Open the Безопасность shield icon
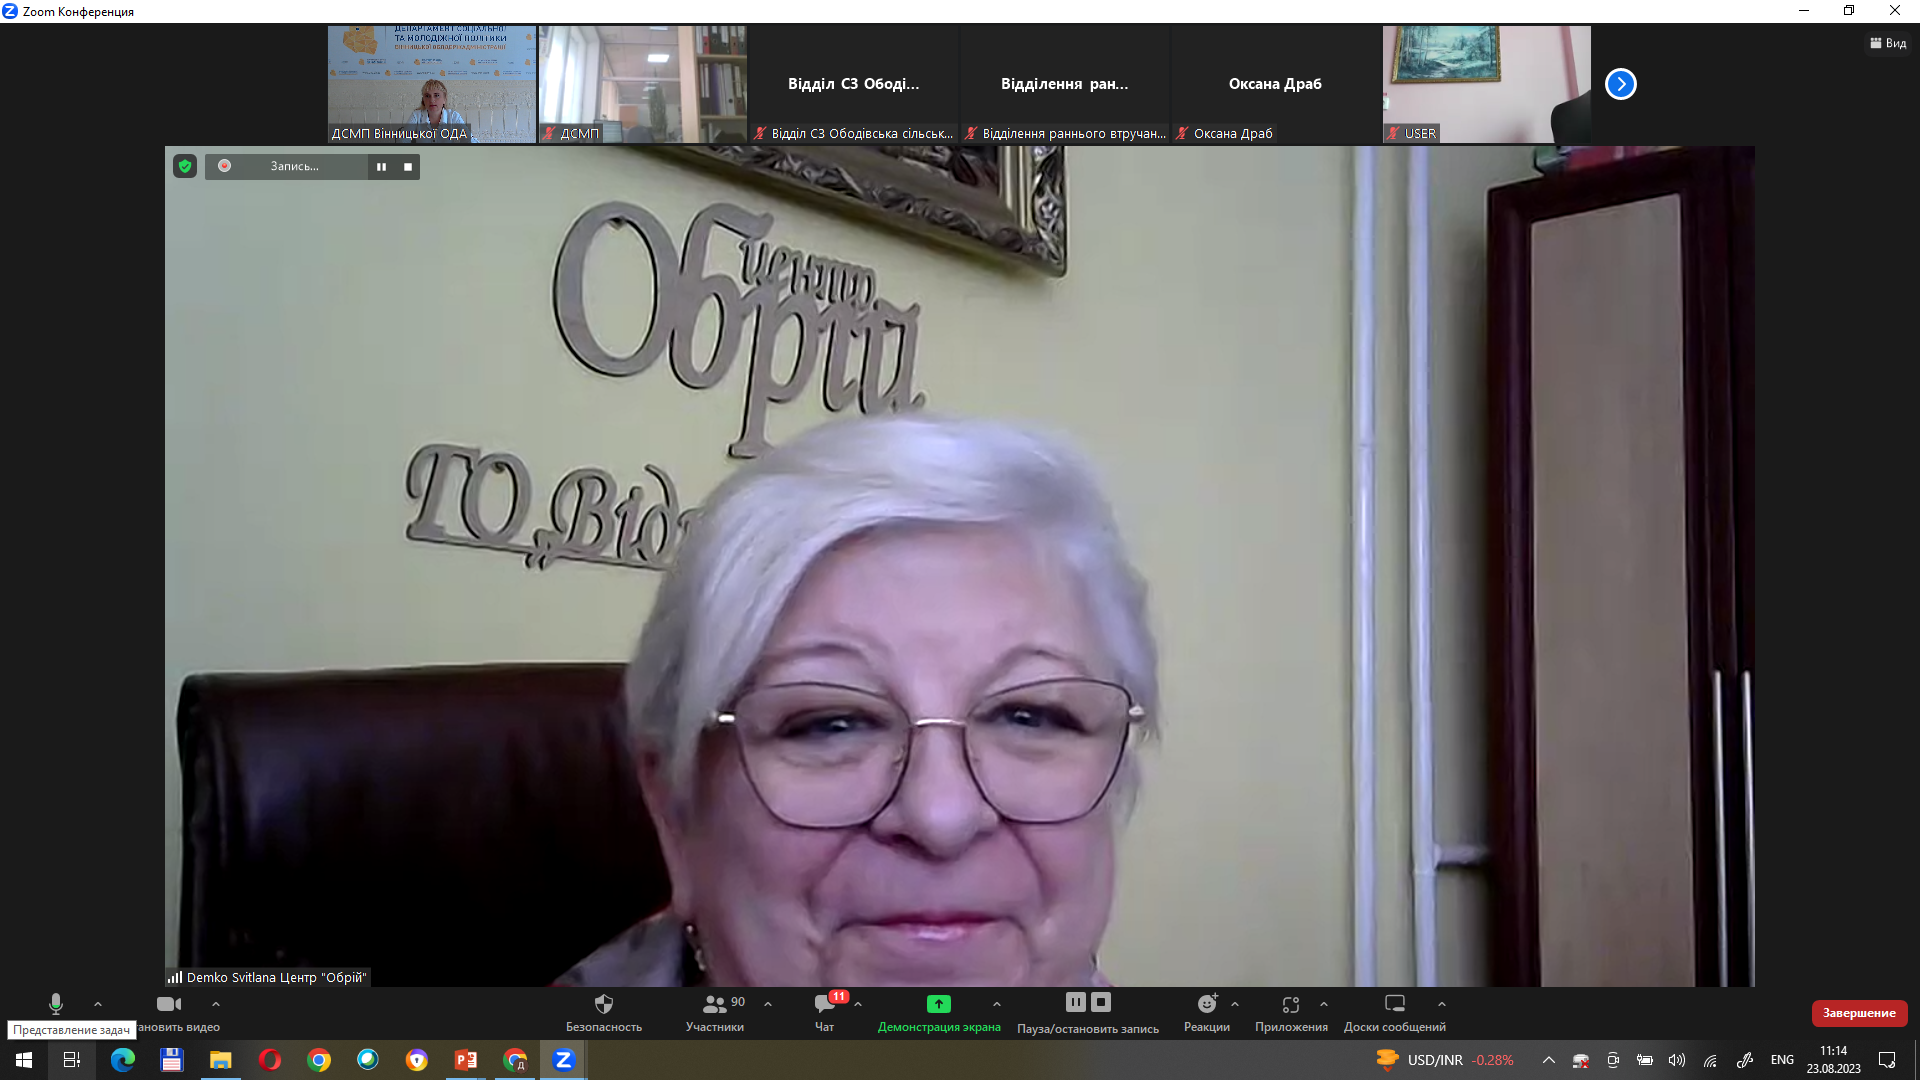Viewport: 1920px width, 1080px height. pos(604,1004)
